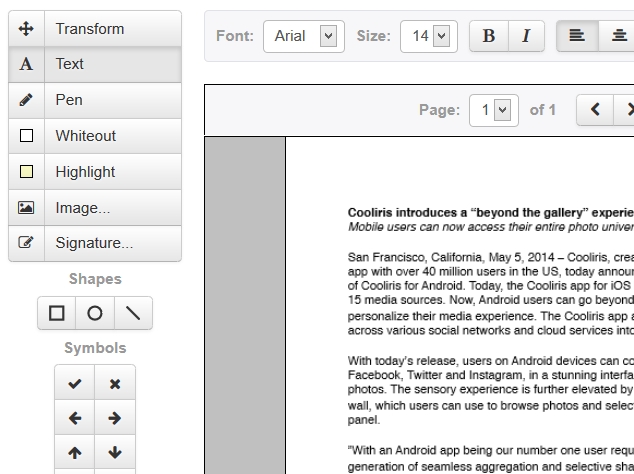Click the Image picture icon
The width and height of the screenshot is (634, 474).
[x=26, y=207]
